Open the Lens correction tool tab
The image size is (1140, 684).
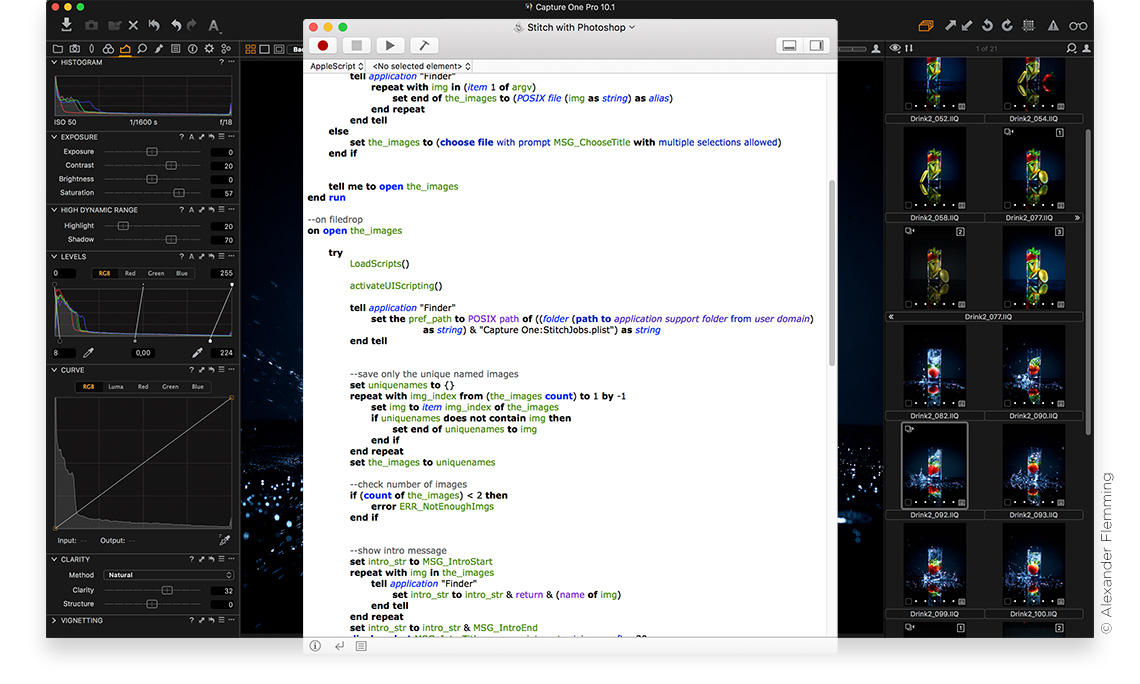(91, 48)
